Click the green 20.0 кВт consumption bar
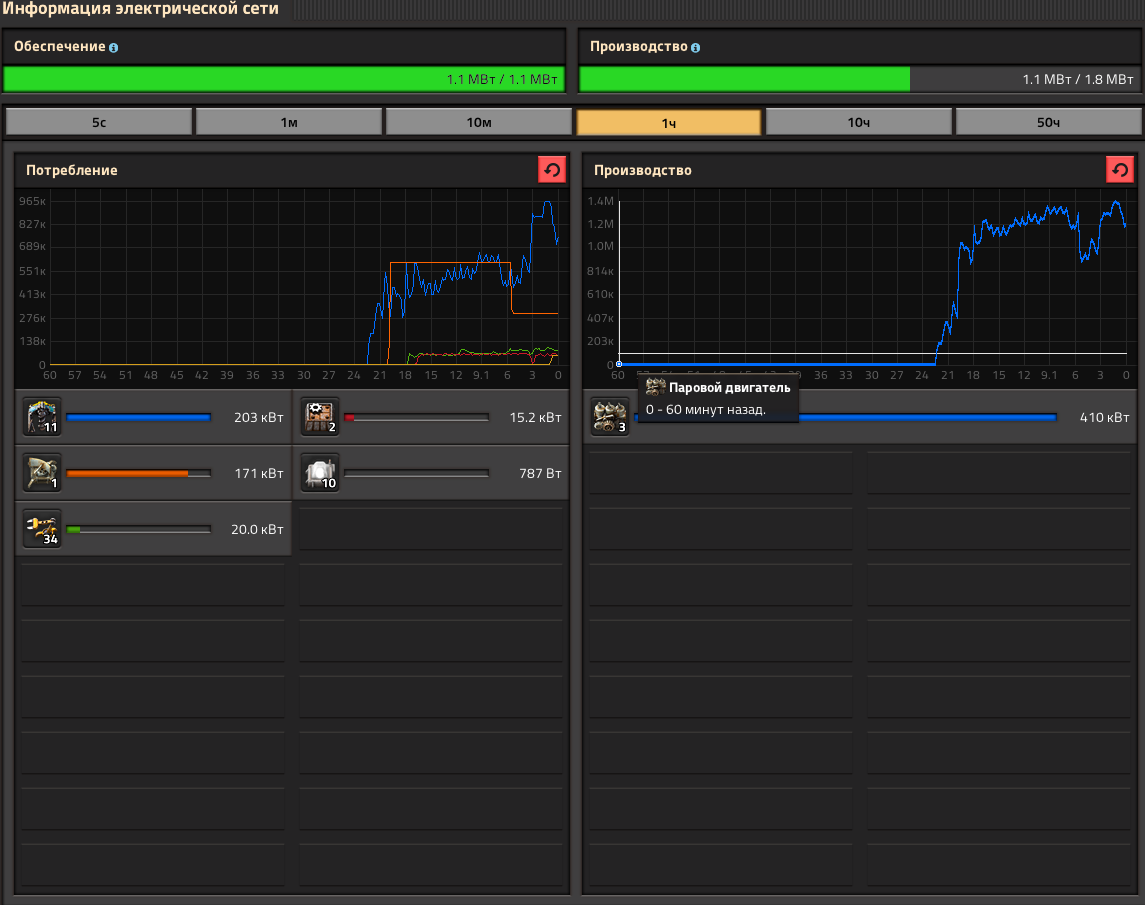The width and height of the screenshot is (1145, 905). tap(139, 530)
